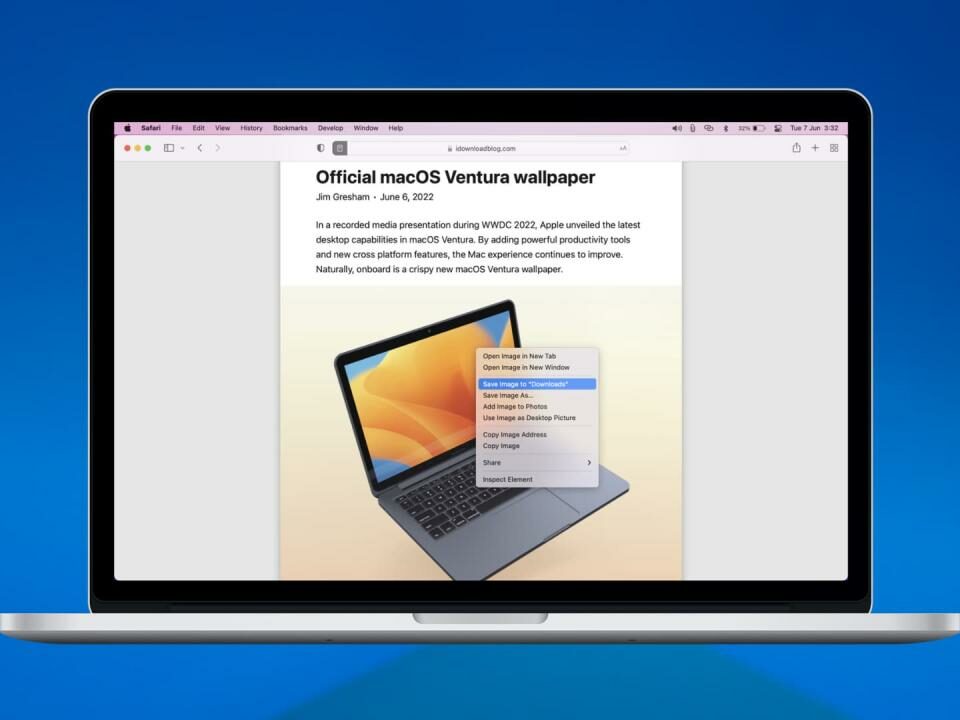Image resolution: width=960 pixels, height=720 pixels.
Task: Open the Help menu
Action: (396, 128)
